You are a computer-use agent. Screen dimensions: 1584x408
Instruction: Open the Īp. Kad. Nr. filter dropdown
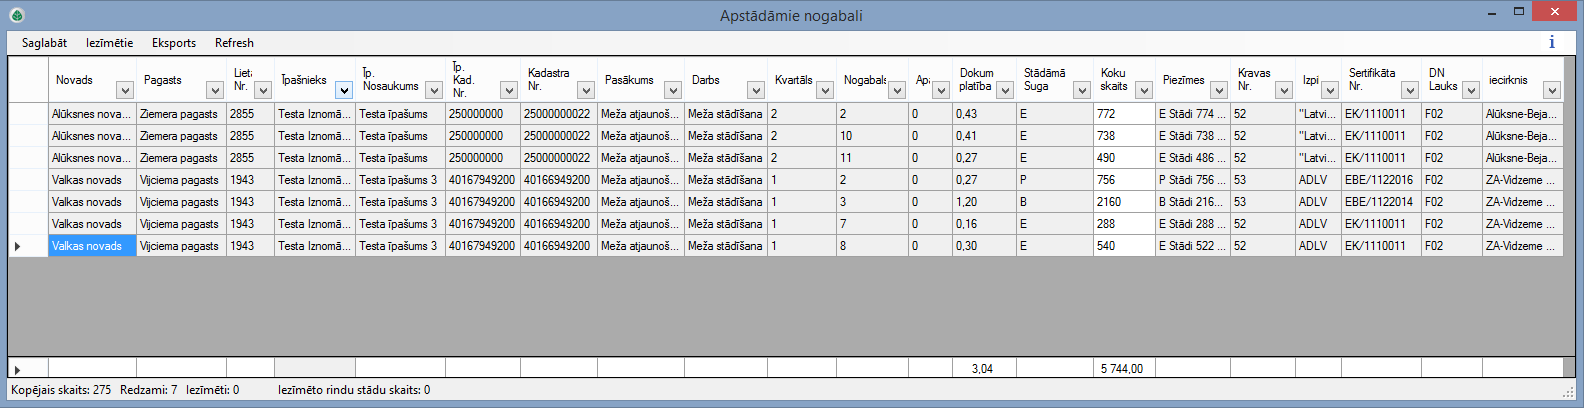[509, 90]
